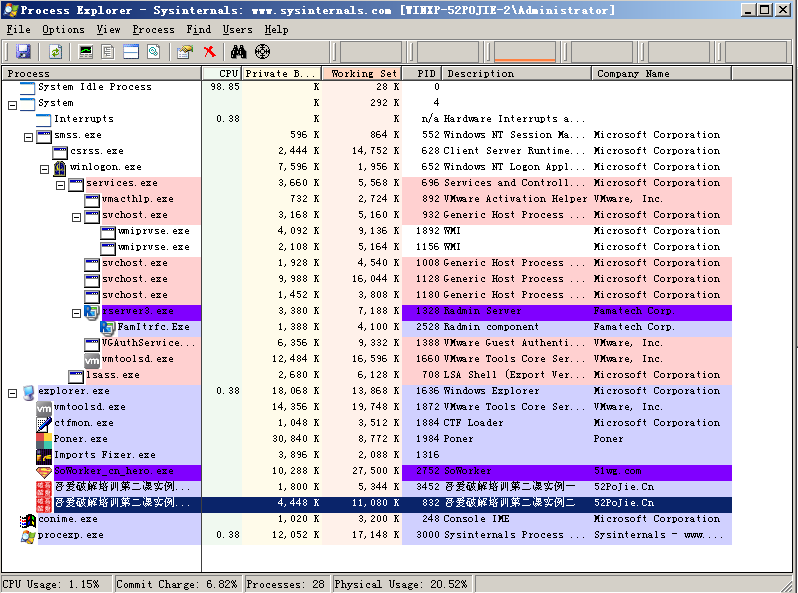Click the CPU usage mini graph in toolbar
This screenshot has height=593, width=798.
coord(371,52)
